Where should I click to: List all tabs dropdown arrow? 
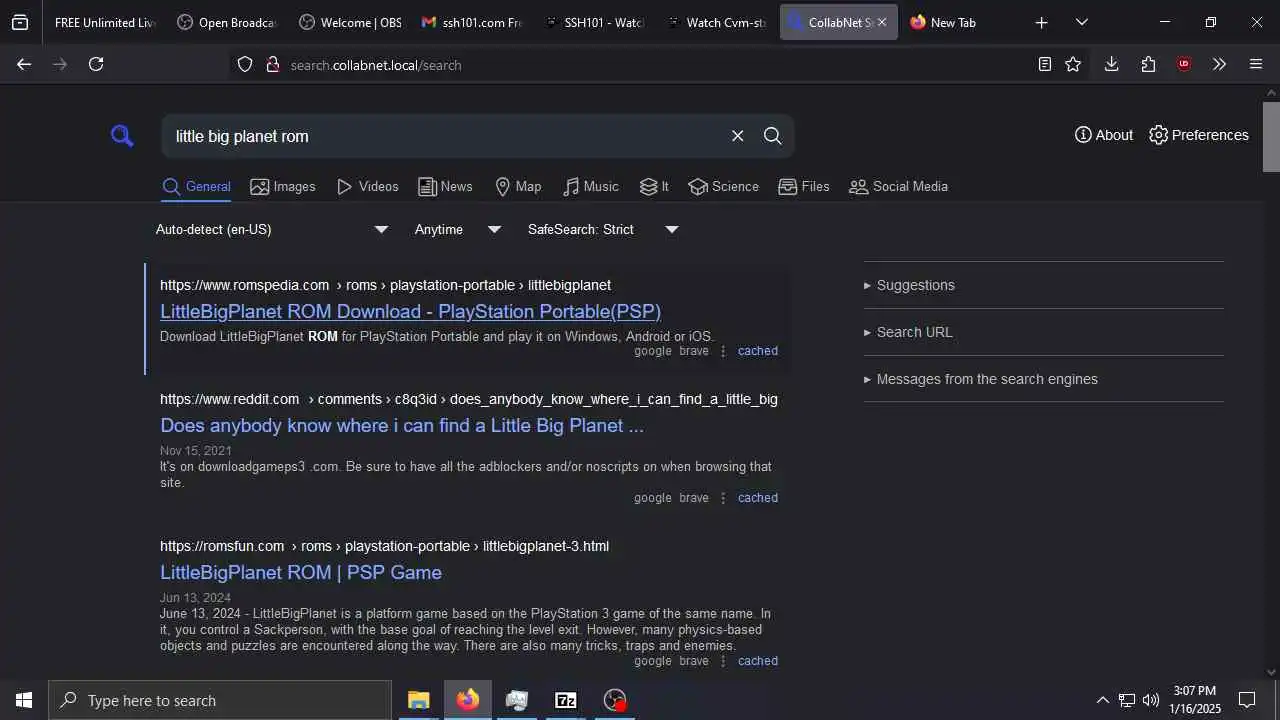coord(1081,22)
